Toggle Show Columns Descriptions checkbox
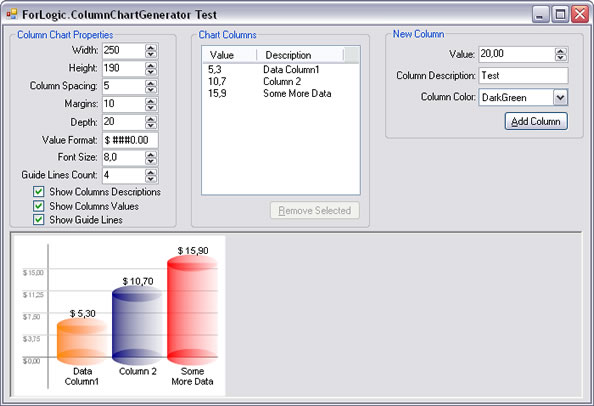 click(38, 192)
